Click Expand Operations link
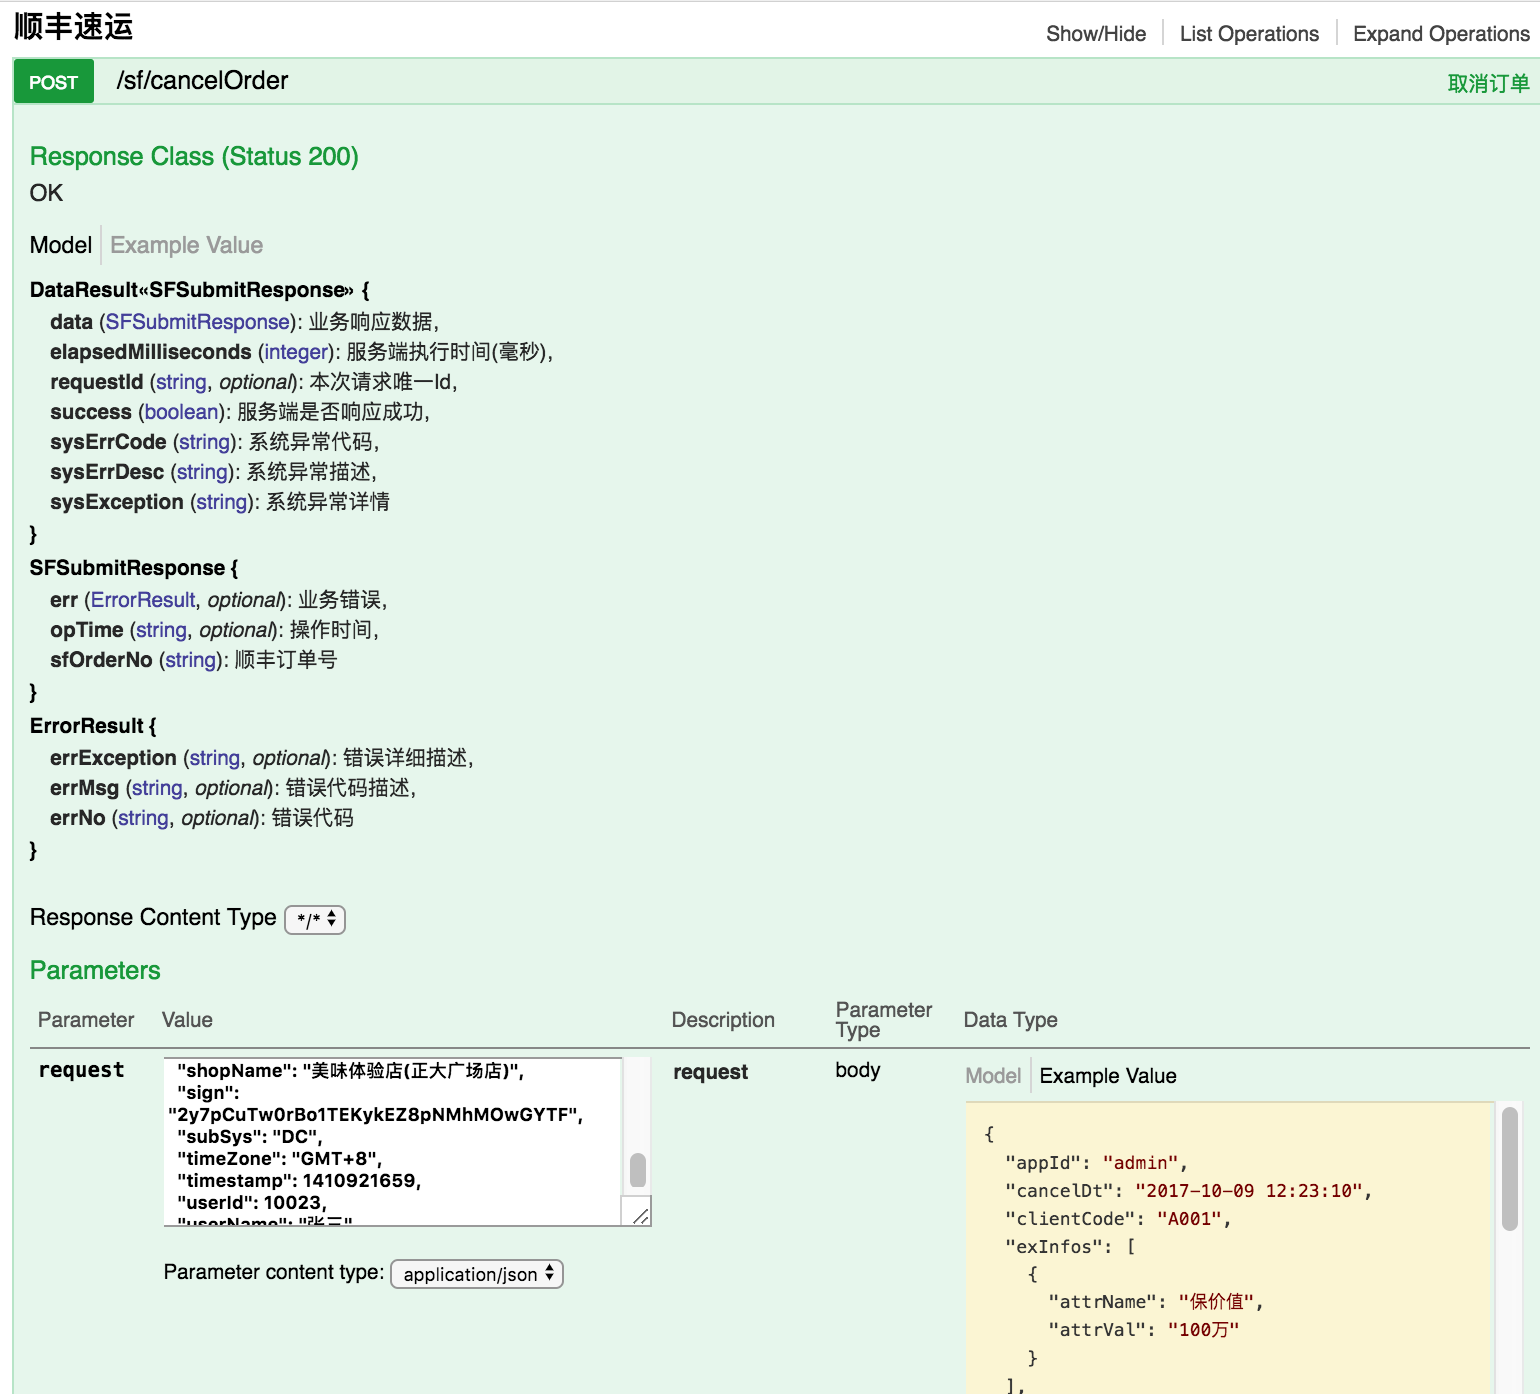Viewport: 1540px width, 1394px height. pyautogui.click(x=1441, y=34)
